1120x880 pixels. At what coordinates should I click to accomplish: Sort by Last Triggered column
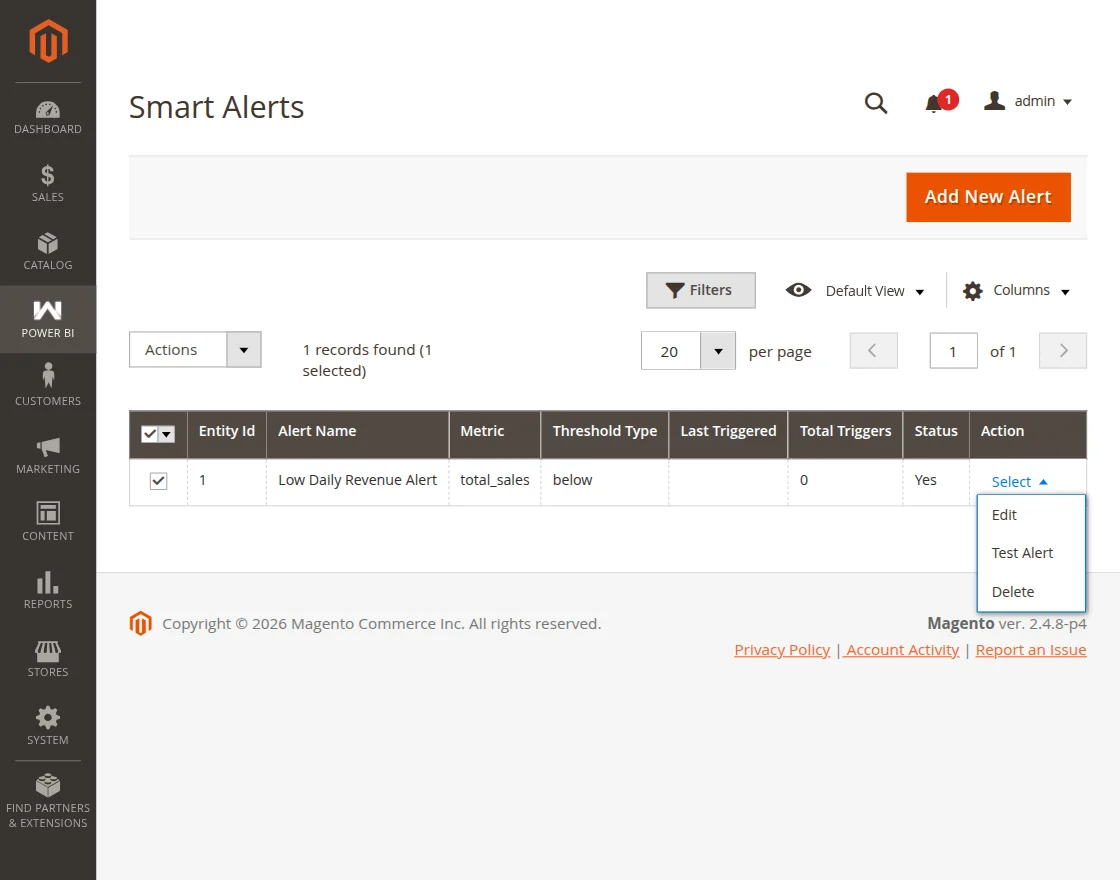point(728,434)
